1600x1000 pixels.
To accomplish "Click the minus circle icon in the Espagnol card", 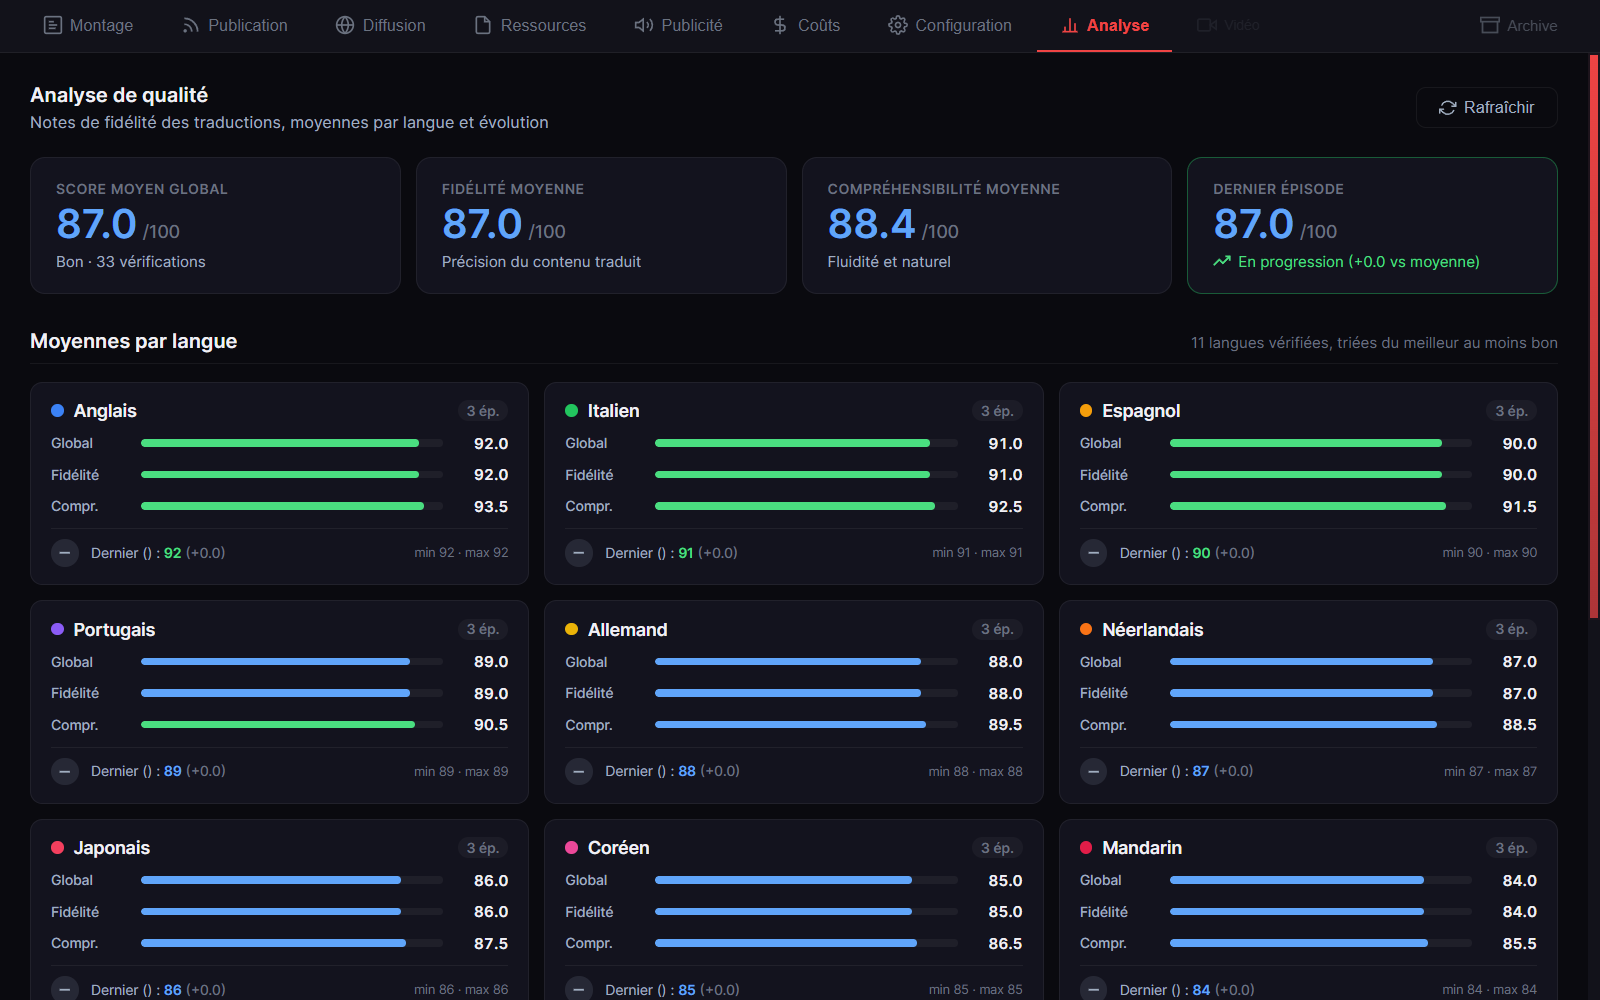I will 1094,553.
